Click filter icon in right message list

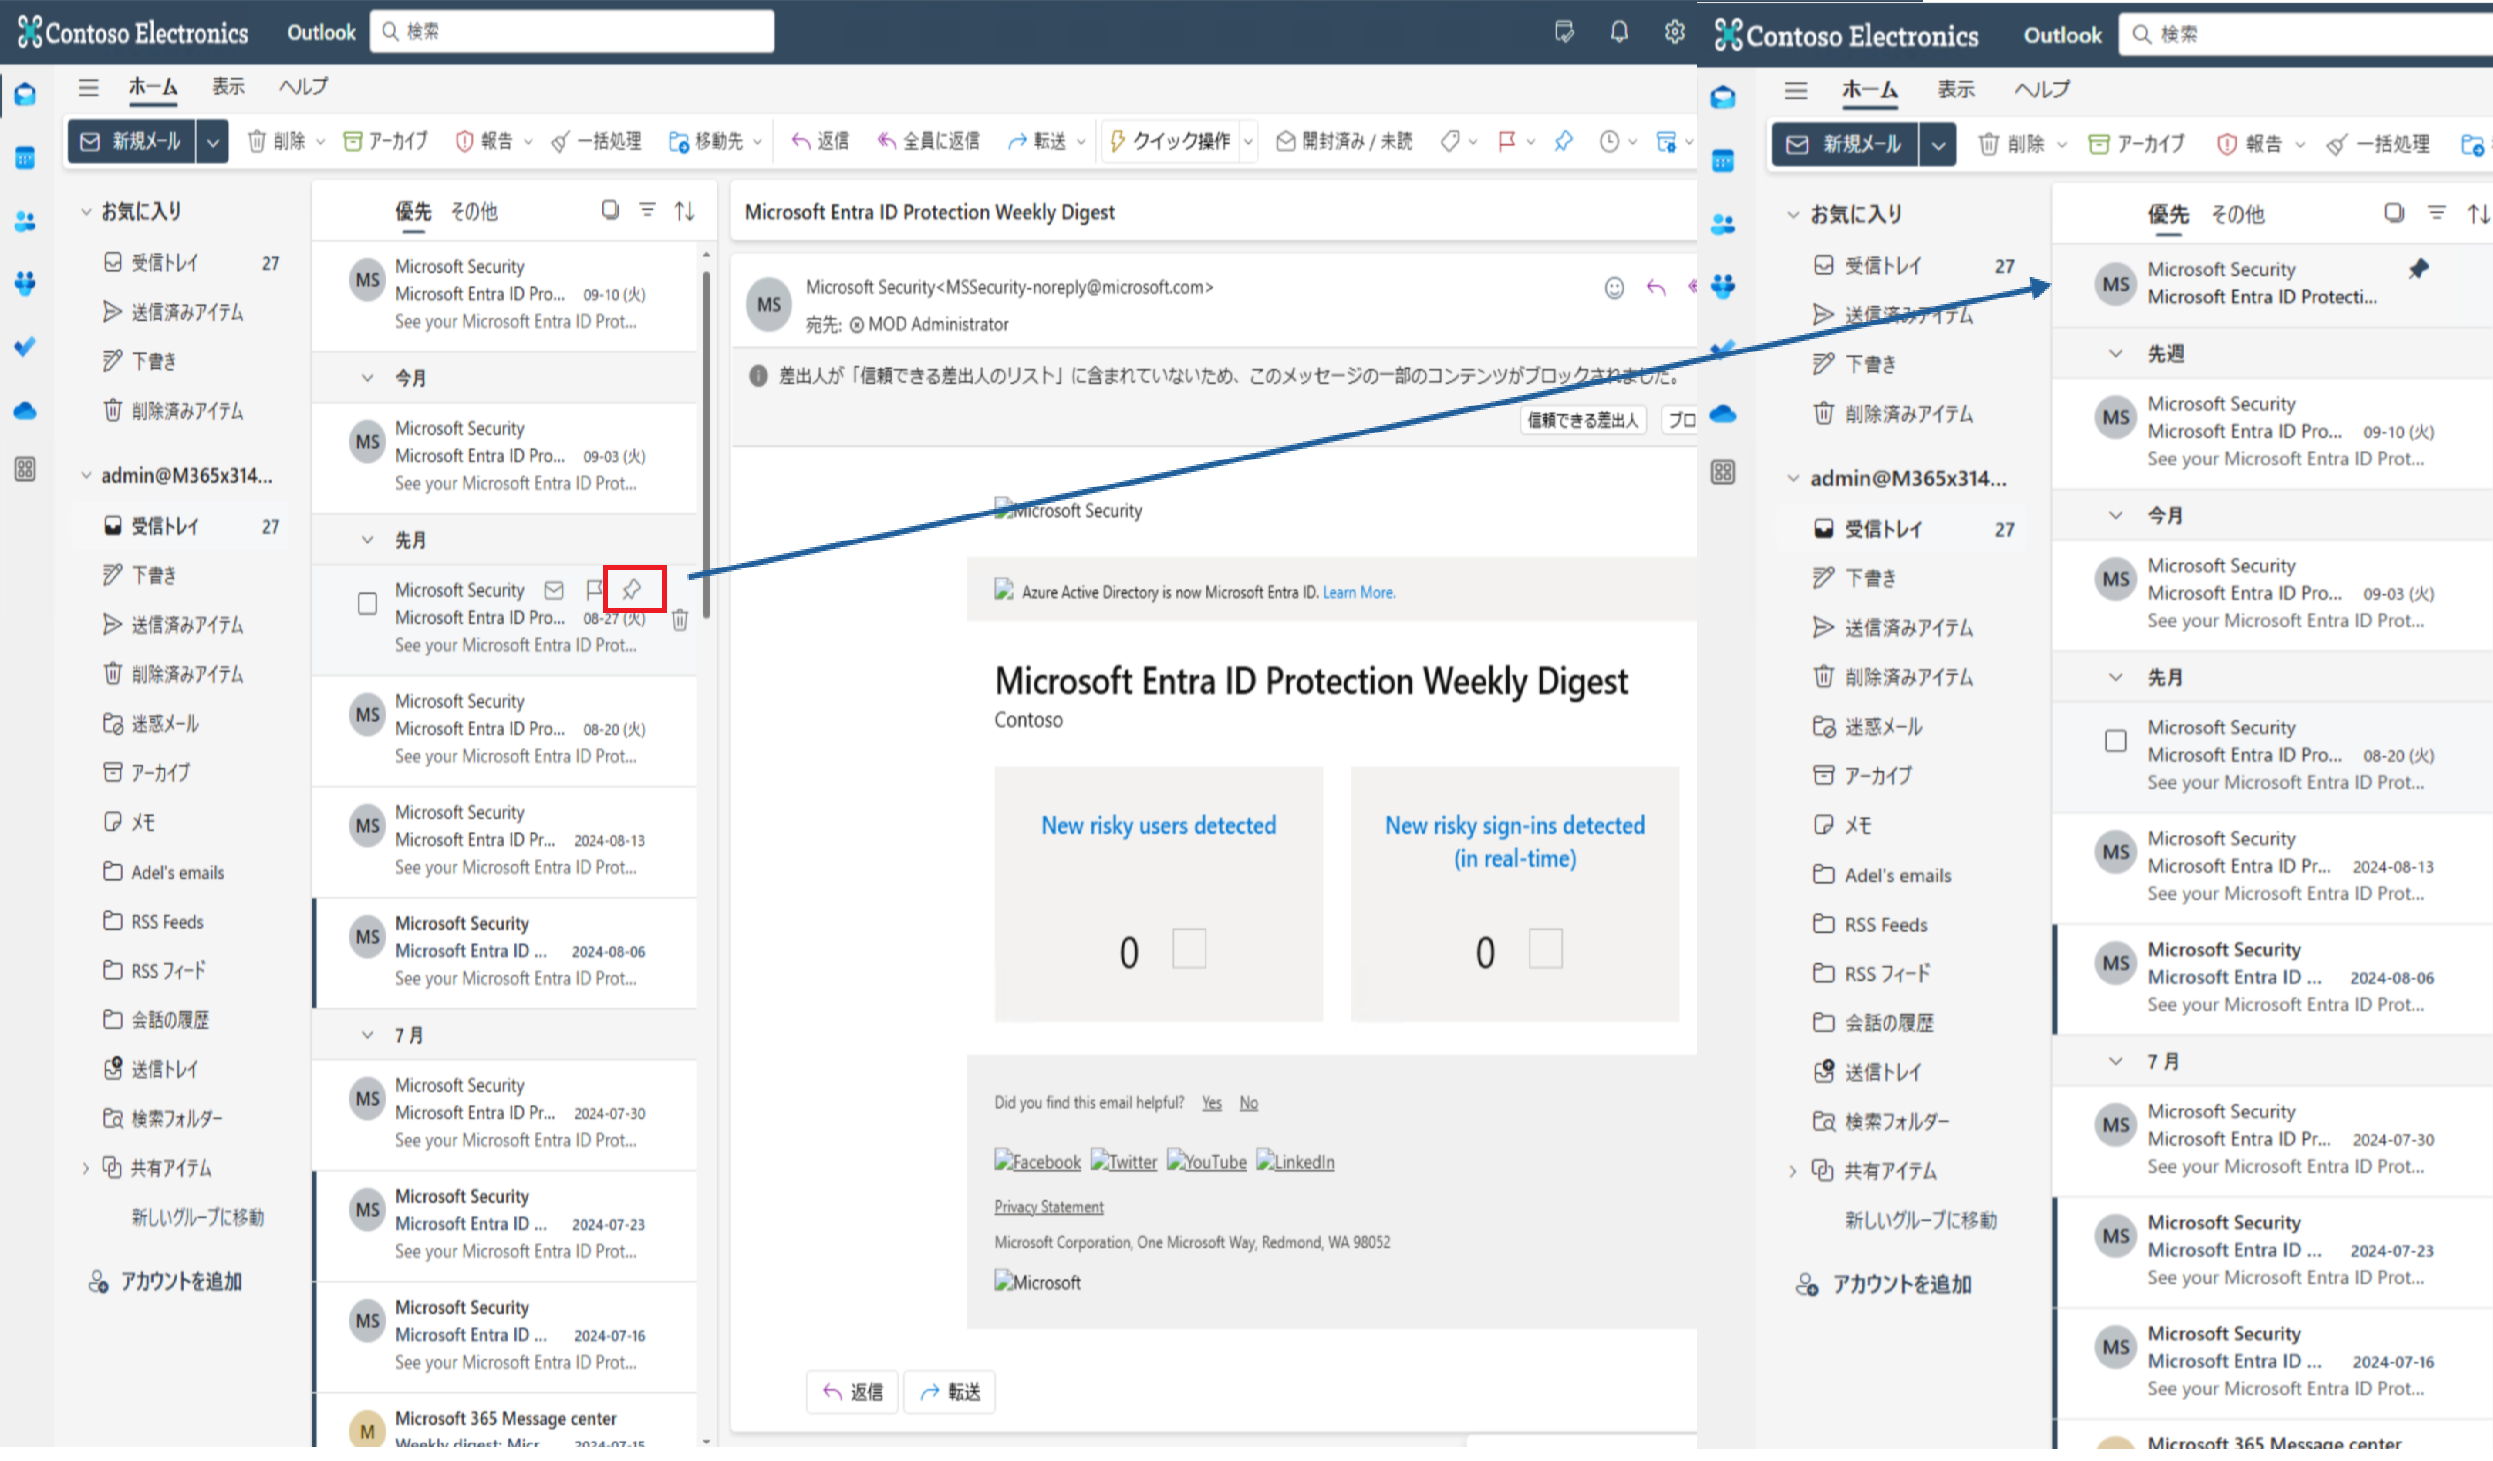coord(2437,213)
